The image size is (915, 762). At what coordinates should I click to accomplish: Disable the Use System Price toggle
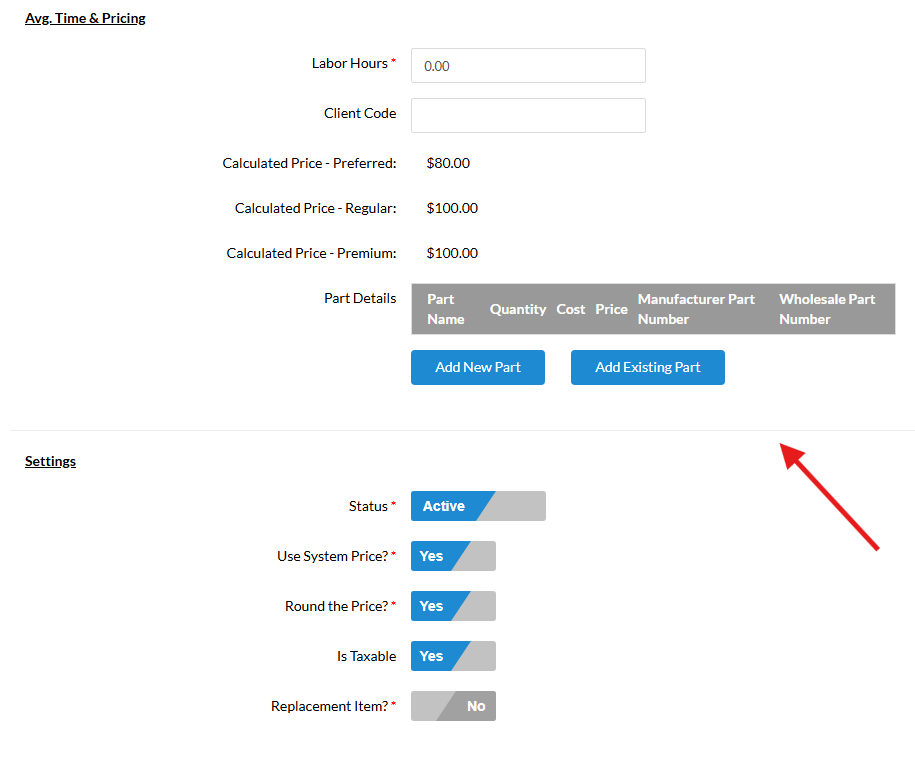(x=453, y=556)
